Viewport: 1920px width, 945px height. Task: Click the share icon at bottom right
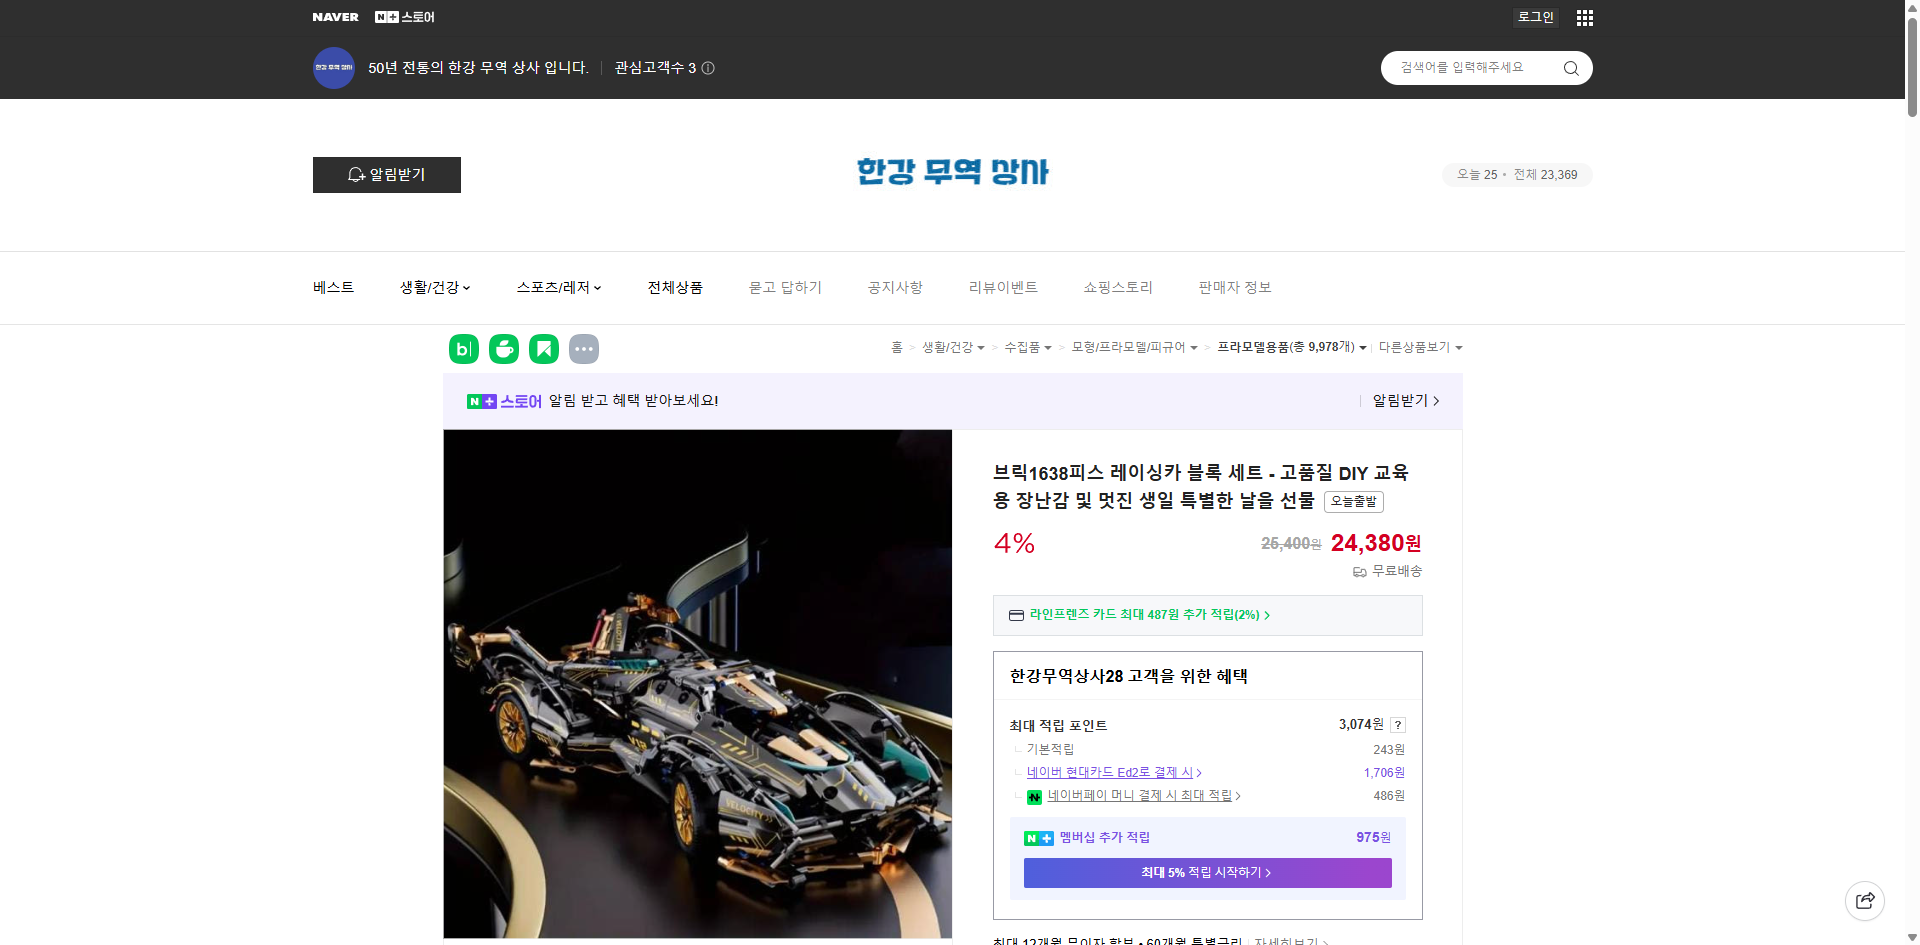pos(1865,900)
